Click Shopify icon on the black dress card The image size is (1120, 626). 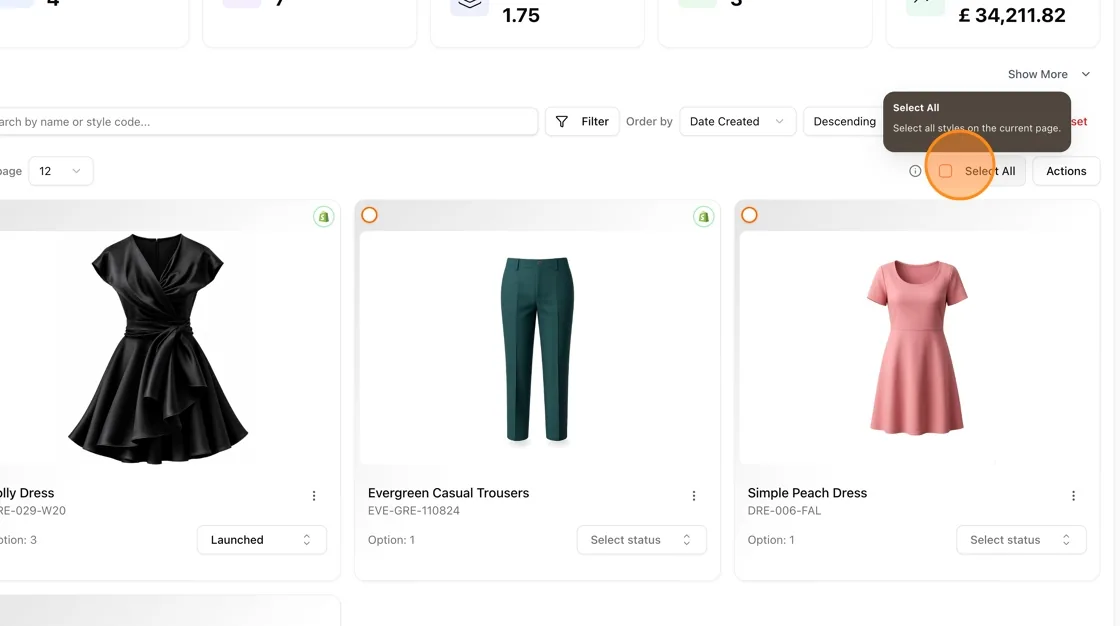pos(324,217)
